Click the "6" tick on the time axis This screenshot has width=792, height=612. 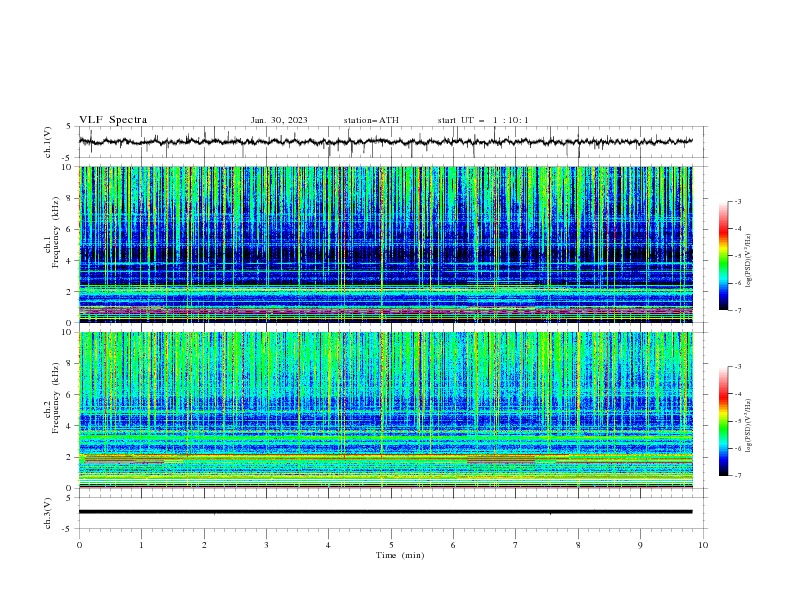point(453,545)
